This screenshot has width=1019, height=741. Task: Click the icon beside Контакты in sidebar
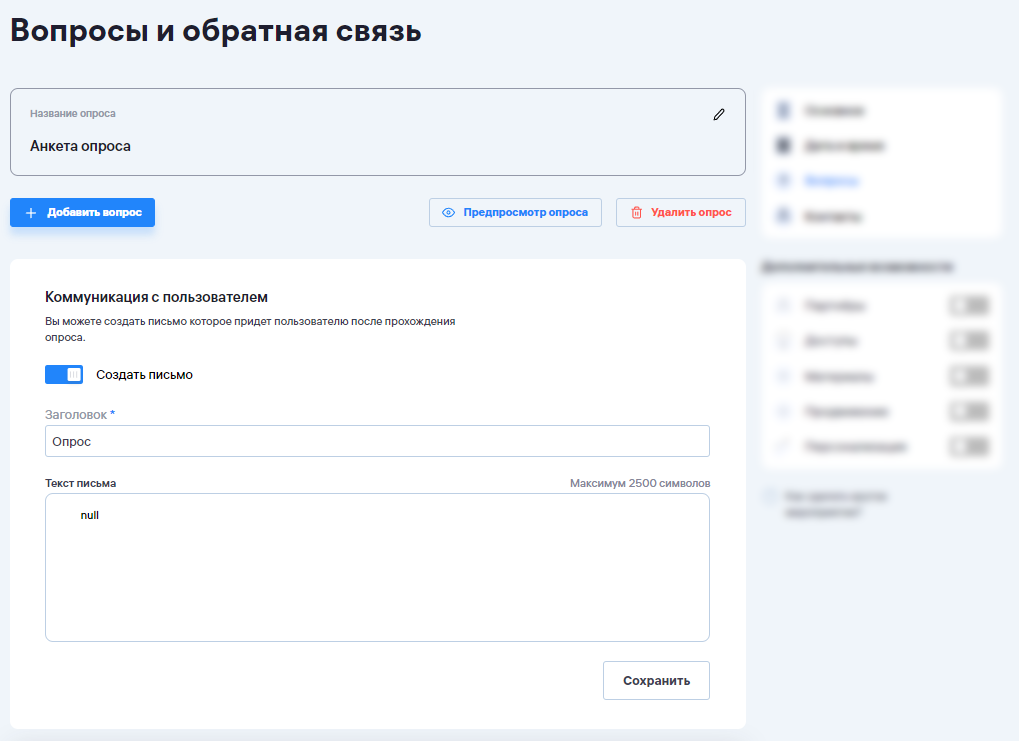pyautogui.click(x=783, y=216)
